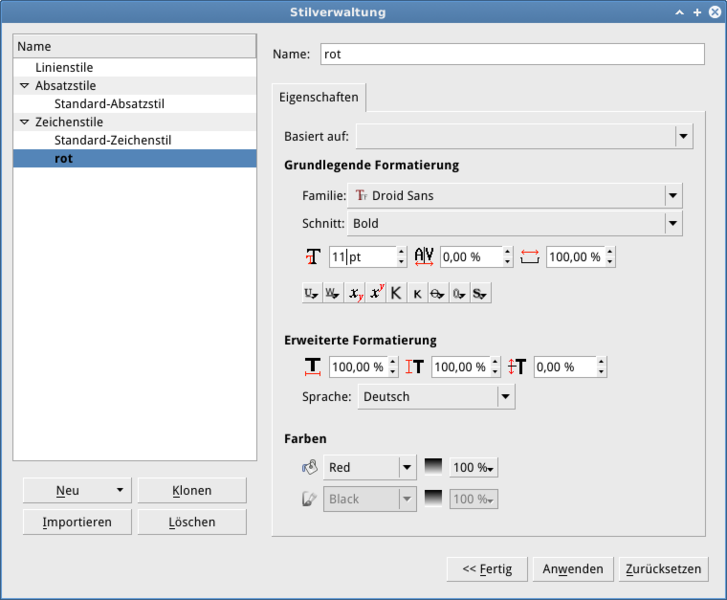Click the shadowed text effect button

481,293
